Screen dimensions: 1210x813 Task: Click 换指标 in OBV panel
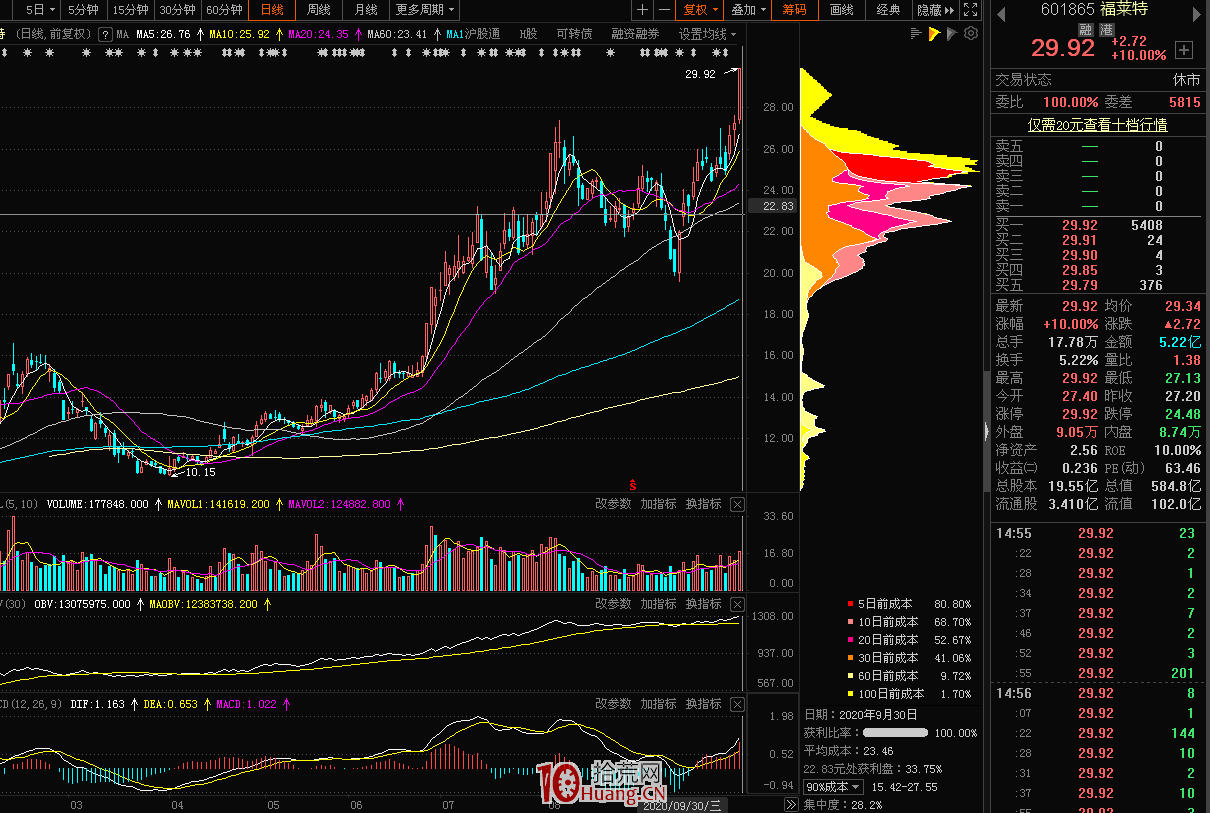(x=704, y=604)
